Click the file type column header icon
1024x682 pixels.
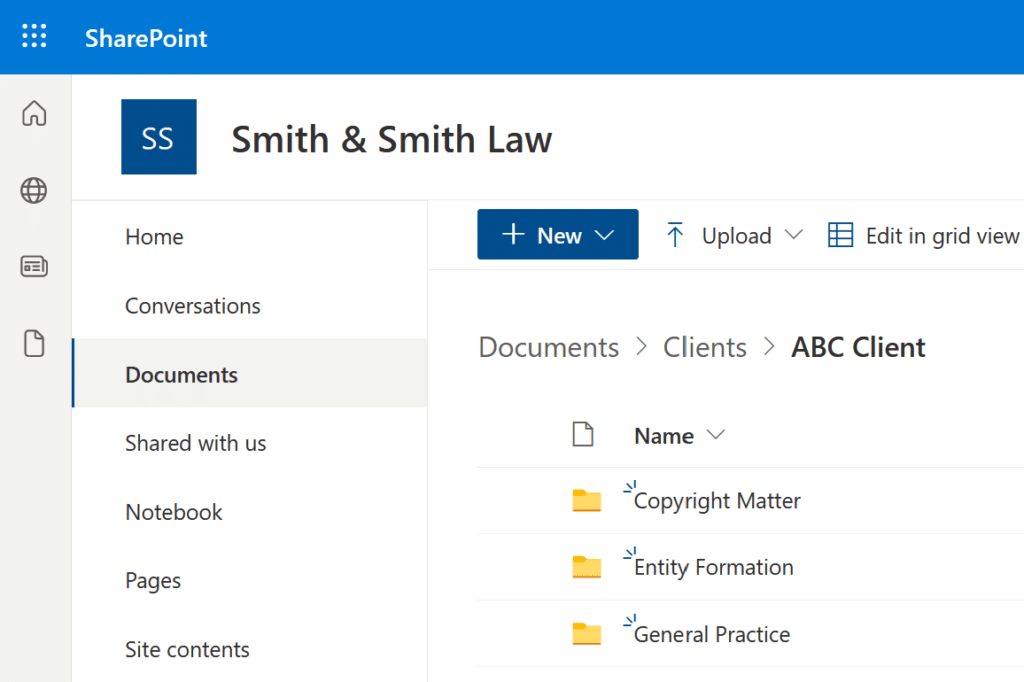[583, 435]
